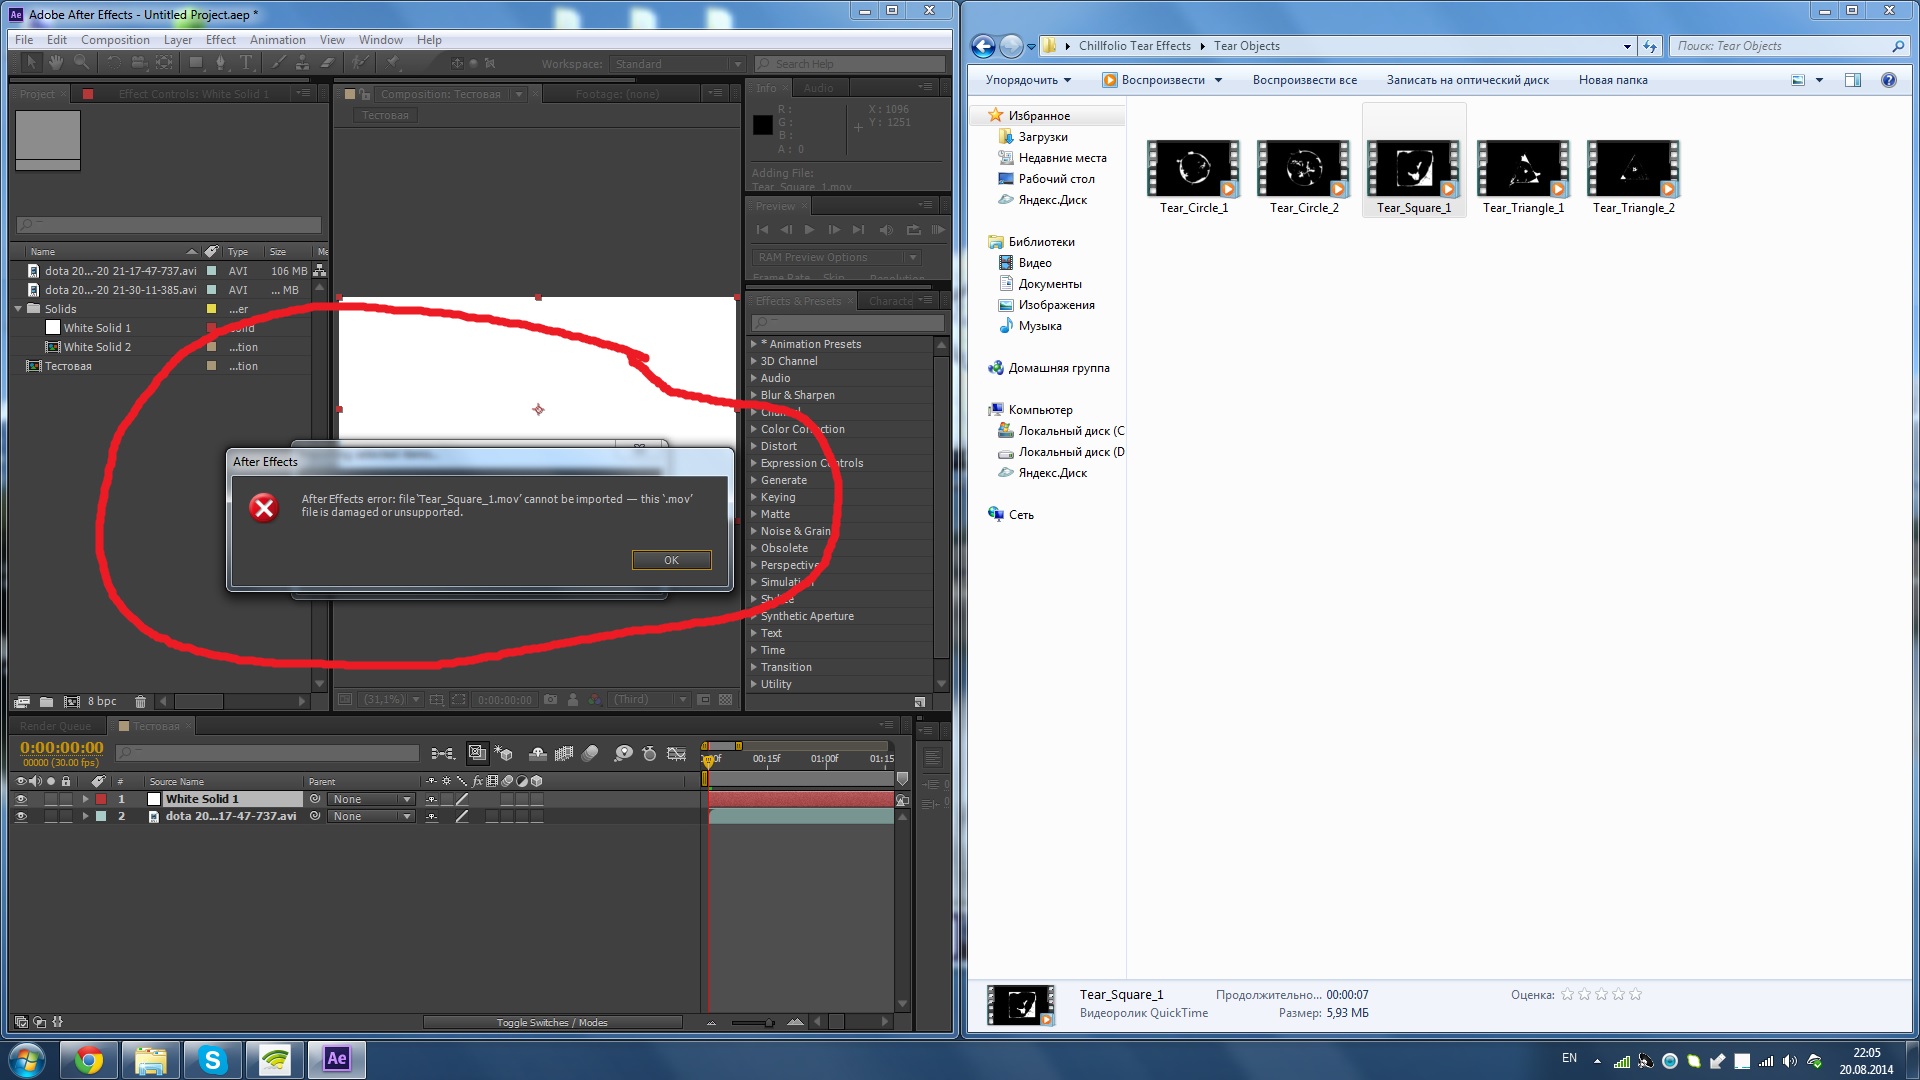Click OK to dismiss the import error dialog

(670, 559)
